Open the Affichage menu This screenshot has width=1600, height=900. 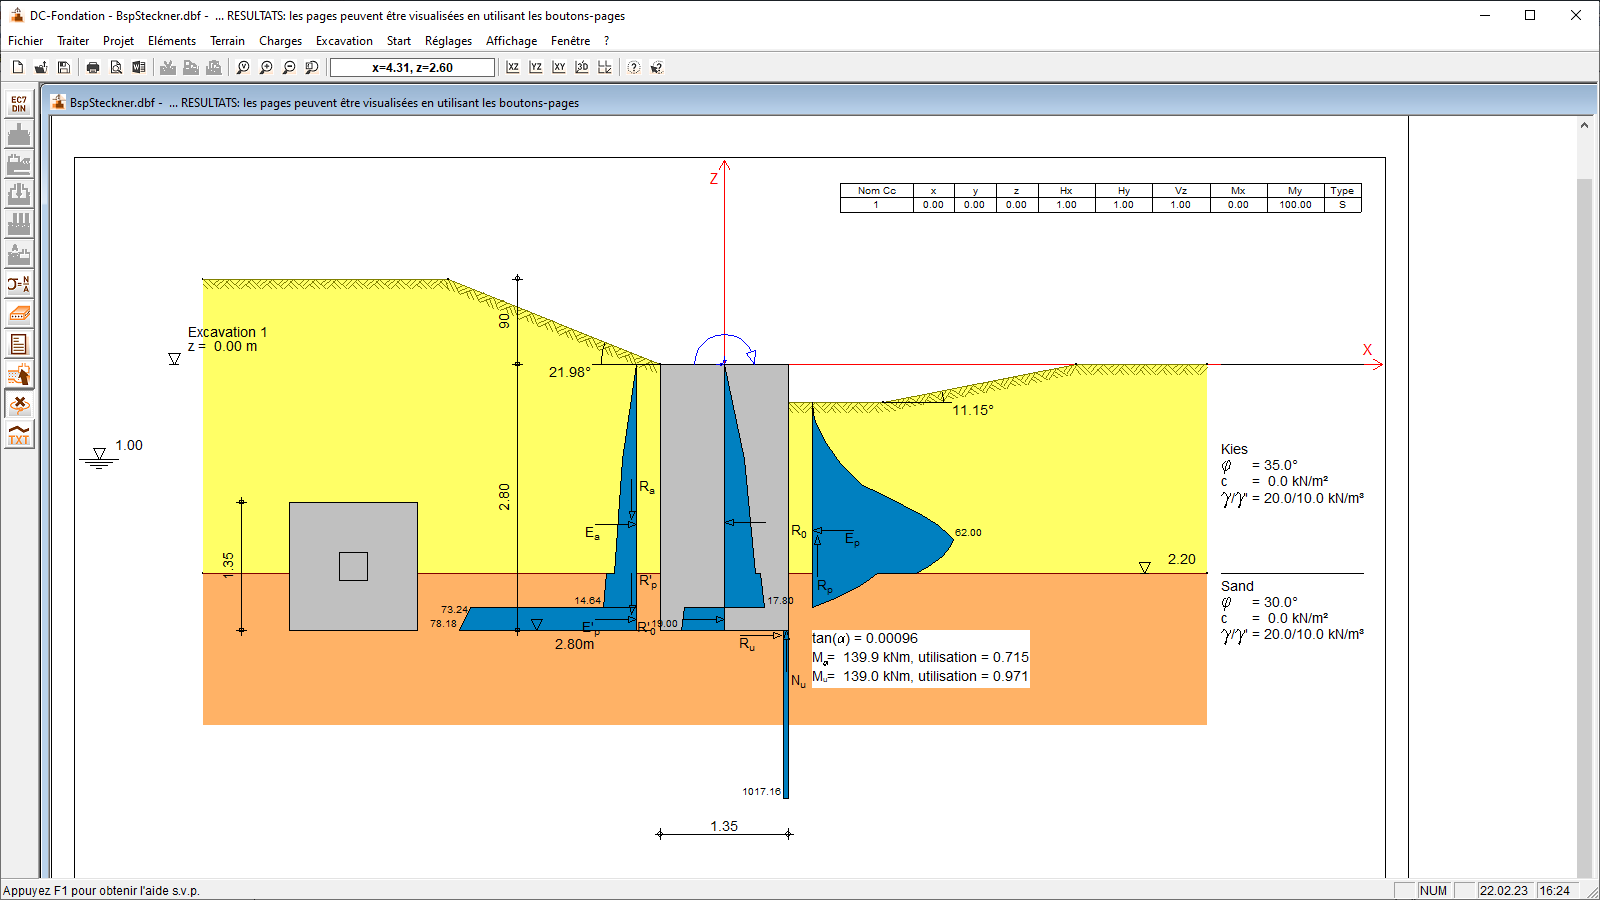point(511,41)
